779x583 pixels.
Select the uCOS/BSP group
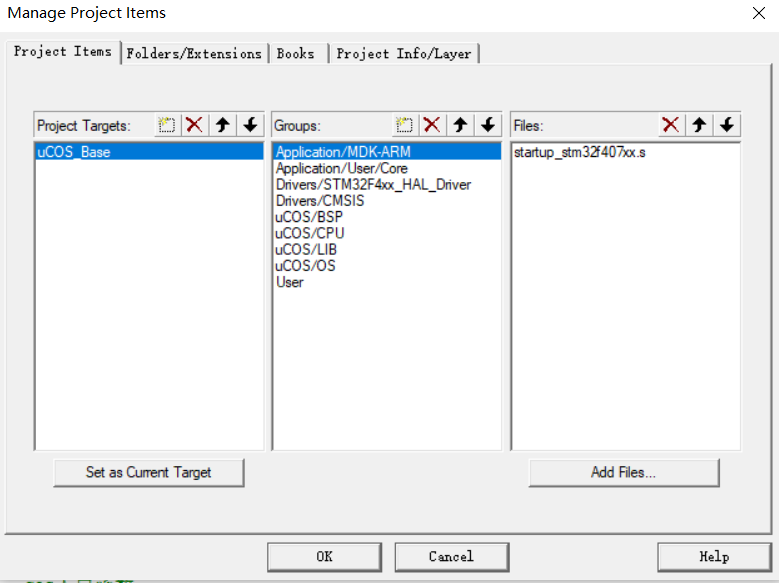(x=310, y=217)
